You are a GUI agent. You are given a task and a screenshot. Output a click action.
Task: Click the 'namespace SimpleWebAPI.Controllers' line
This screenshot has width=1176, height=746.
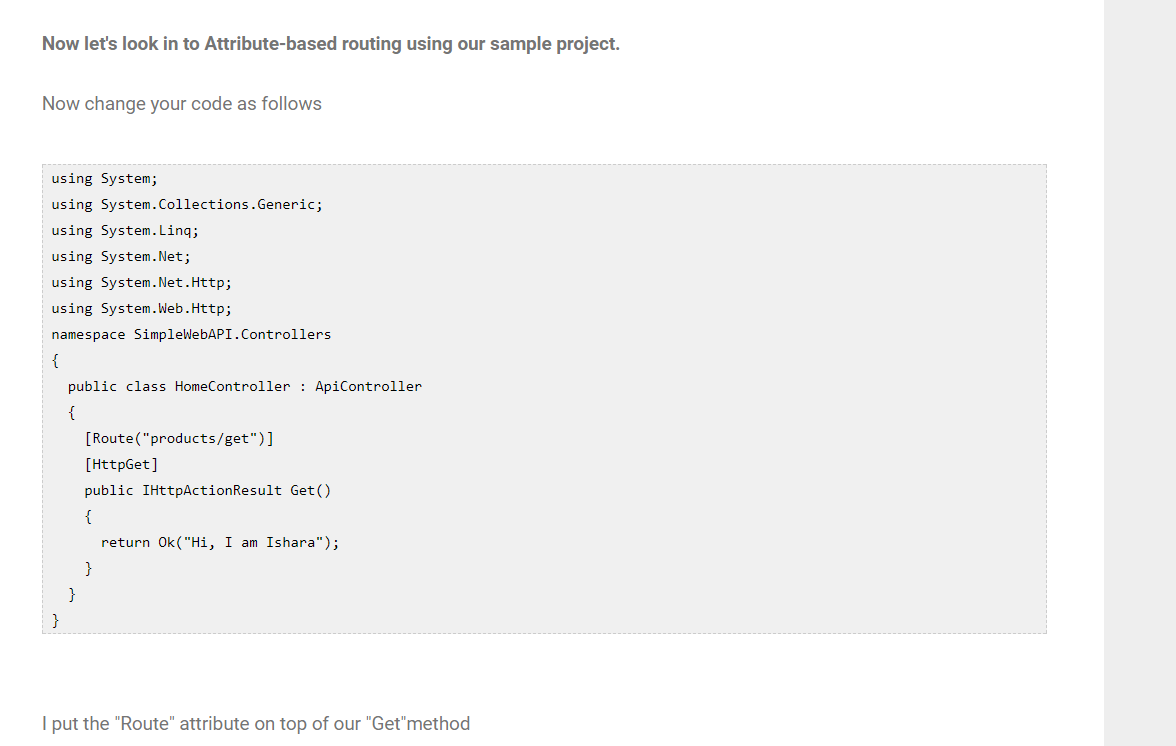coord(191,335)
